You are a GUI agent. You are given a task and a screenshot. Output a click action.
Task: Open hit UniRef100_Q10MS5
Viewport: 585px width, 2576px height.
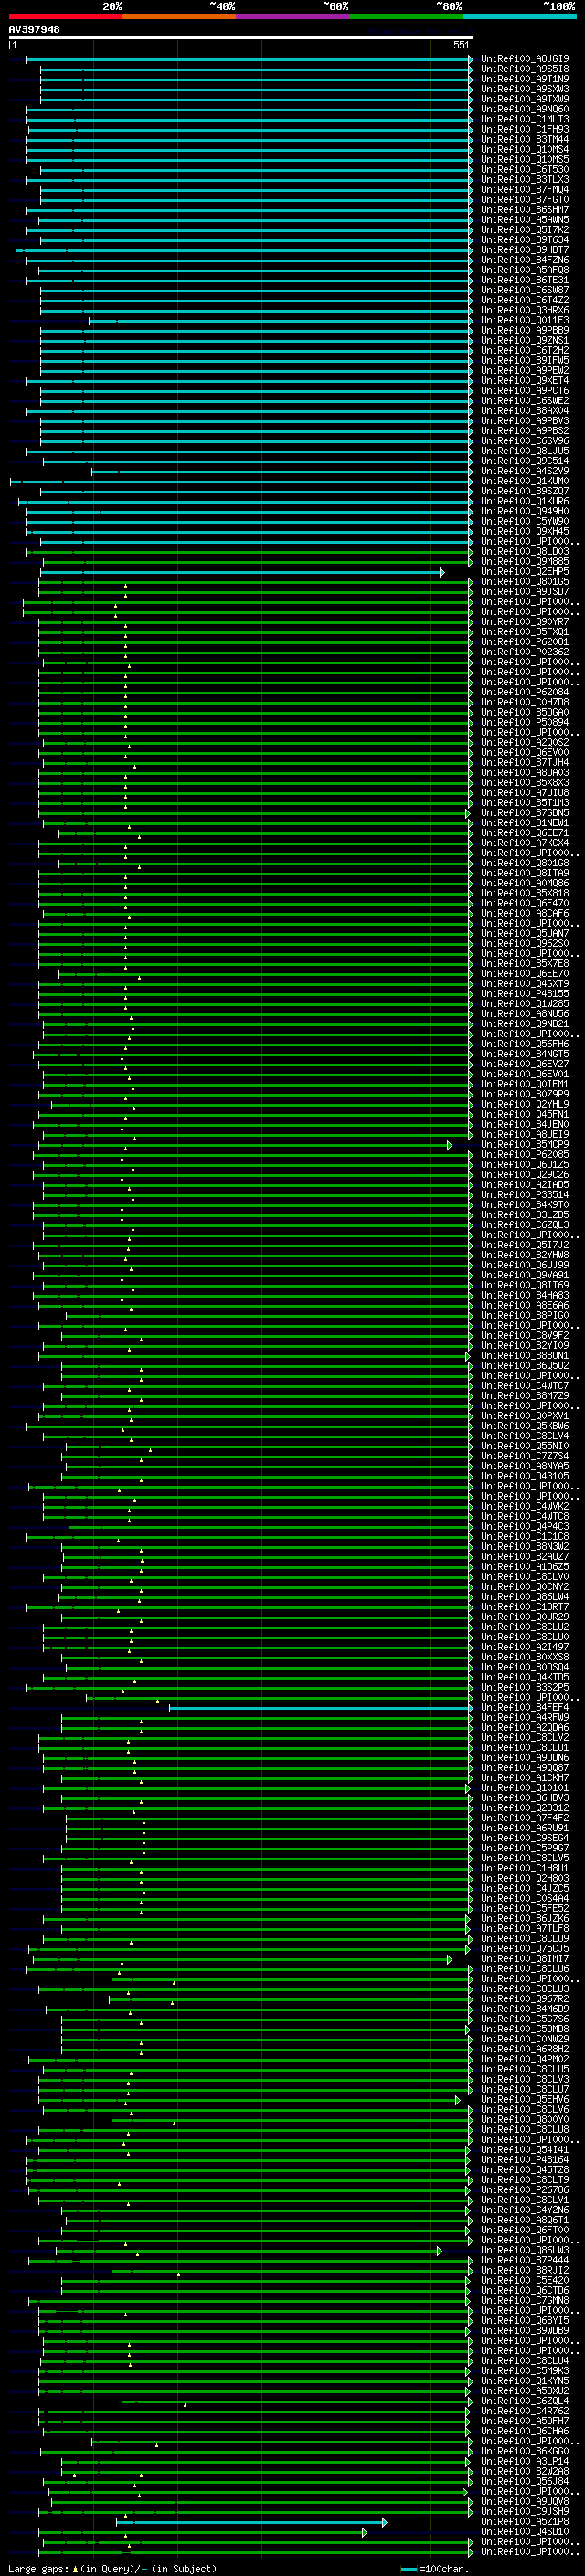click(x=525, y=159)
